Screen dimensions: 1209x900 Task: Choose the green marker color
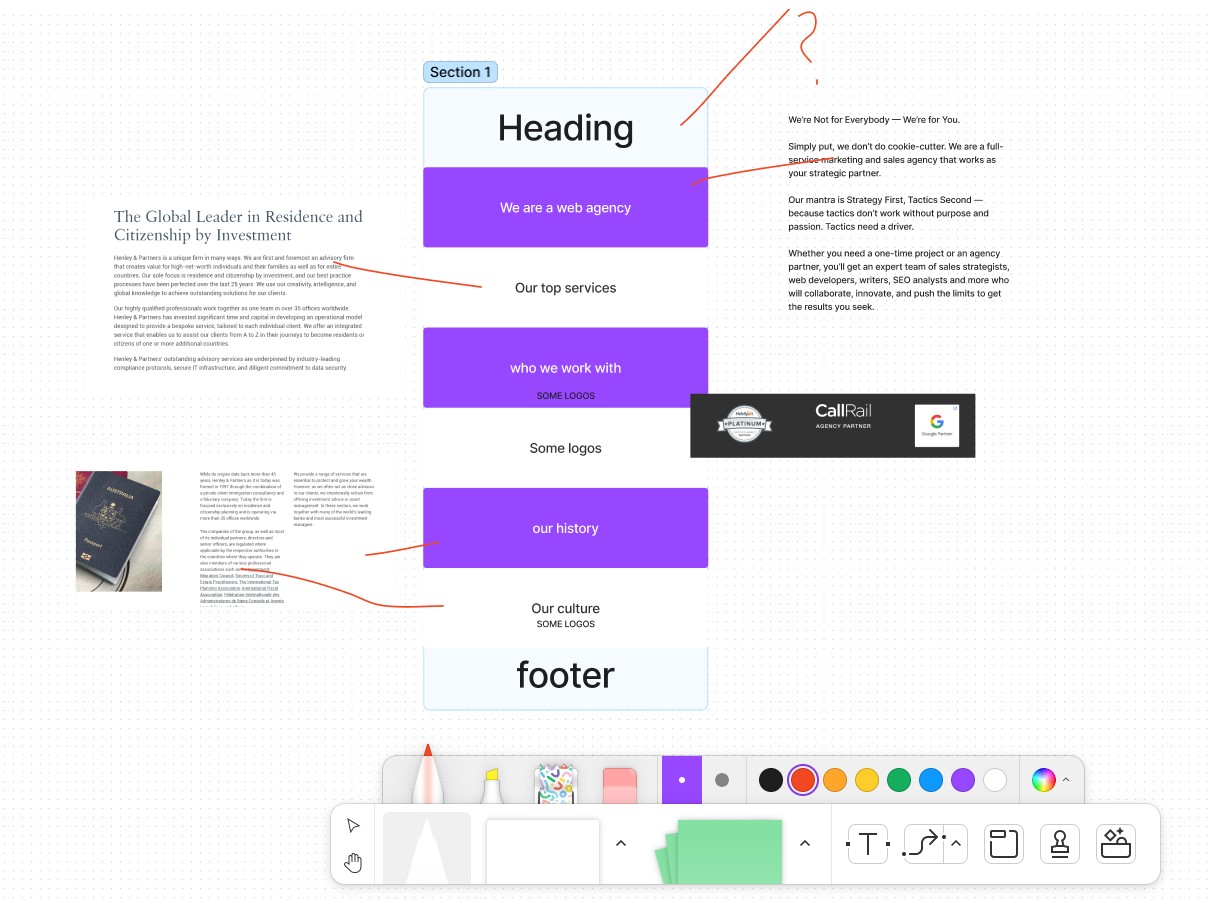899,780
